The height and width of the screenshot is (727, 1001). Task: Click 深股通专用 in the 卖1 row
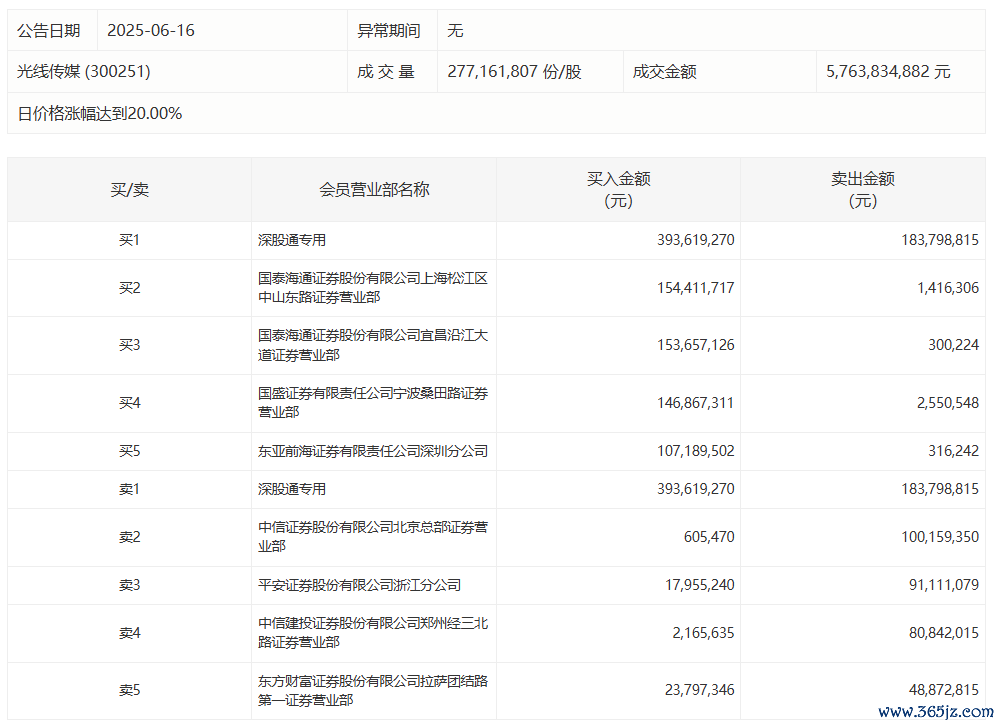pos(292,490)
